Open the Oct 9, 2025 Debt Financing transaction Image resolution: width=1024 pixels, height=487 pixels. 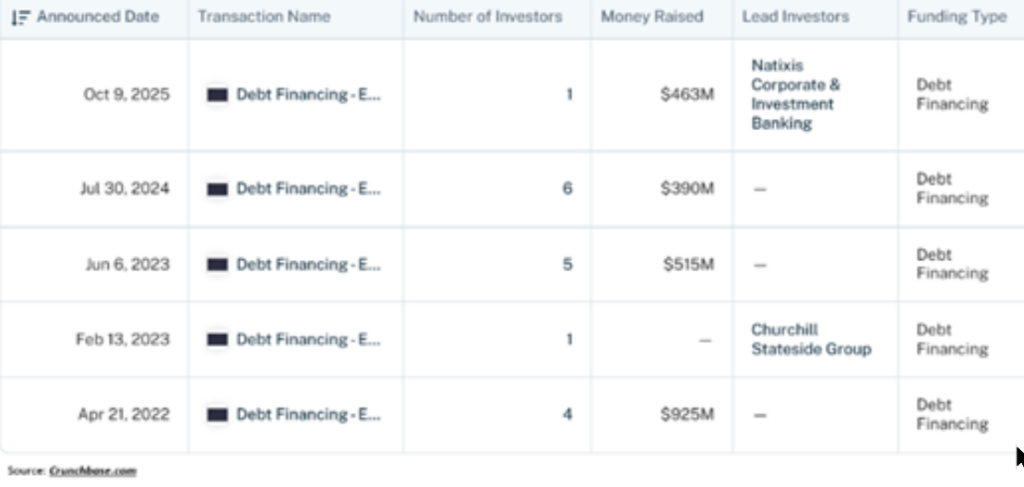(x=308, y=95)
